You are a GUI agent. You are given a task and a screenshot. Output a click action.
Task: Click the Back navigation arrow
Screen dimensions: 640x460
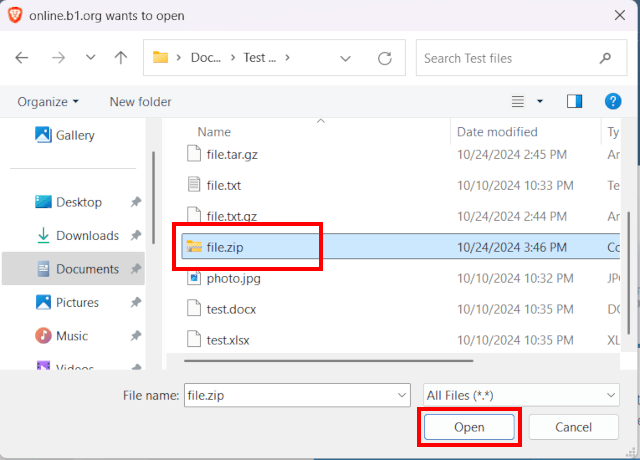pos(22,58)
